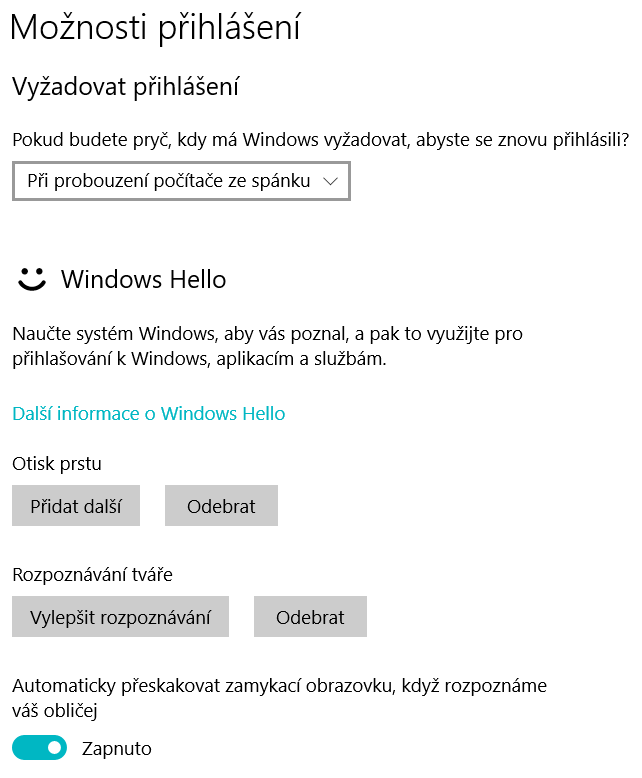
Task: Click the 'Windows Hello' heading text
Action: tap(144, 279)
